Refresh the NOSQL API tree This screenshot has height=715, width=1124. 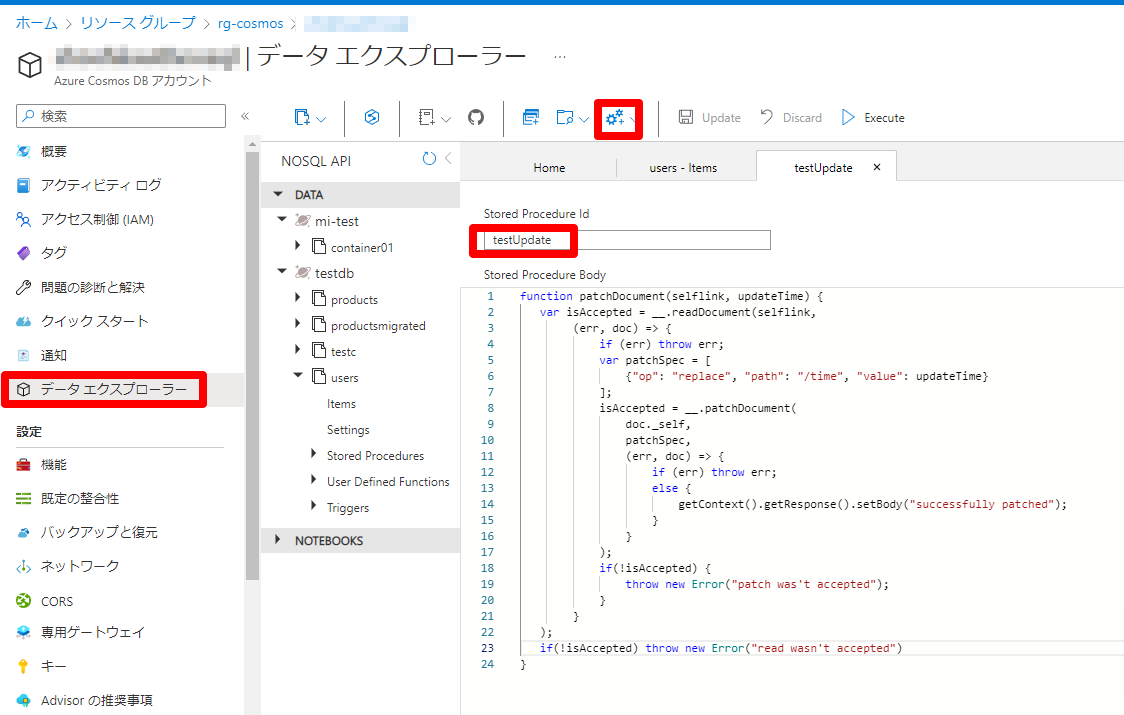(429, 158)
